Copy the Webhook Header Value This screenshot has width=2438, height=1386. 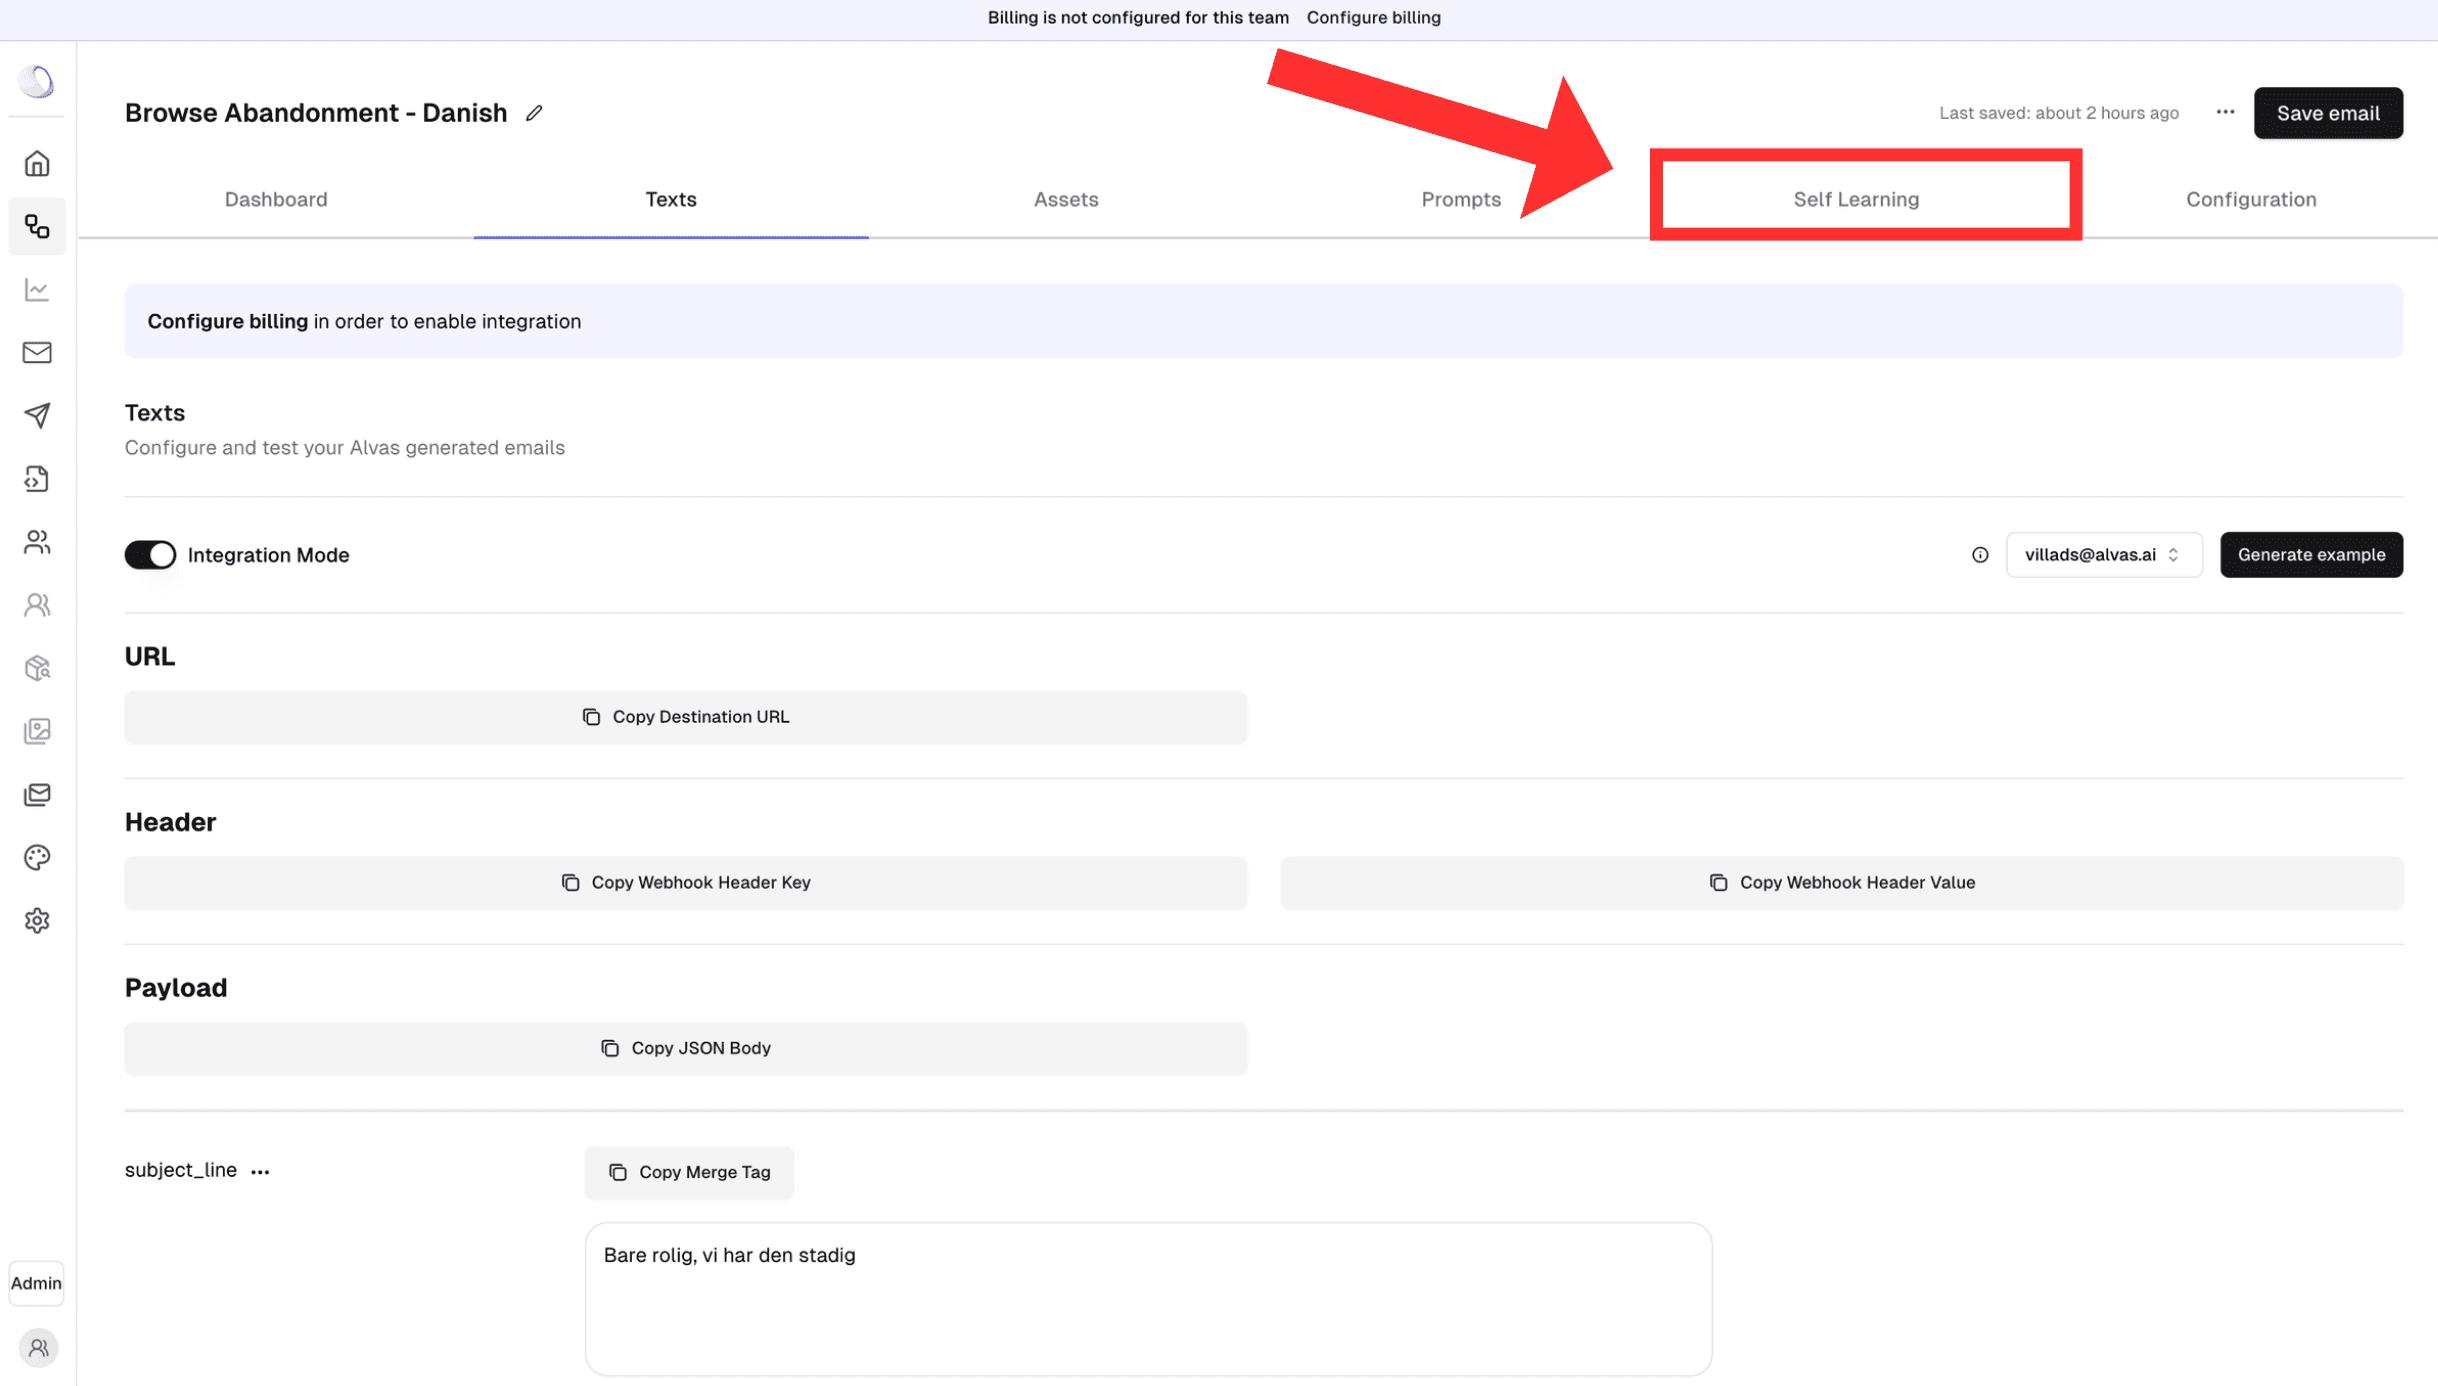point(1842,883)
